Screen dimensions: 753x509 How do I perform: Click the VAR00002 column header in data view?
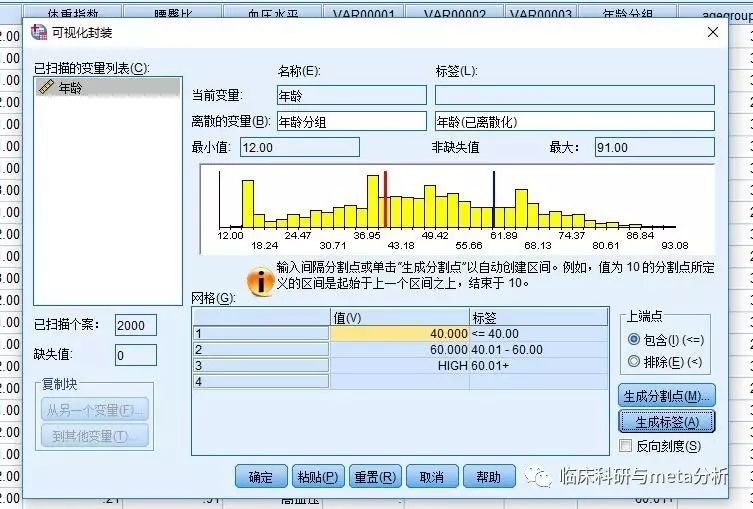[454, 13]
